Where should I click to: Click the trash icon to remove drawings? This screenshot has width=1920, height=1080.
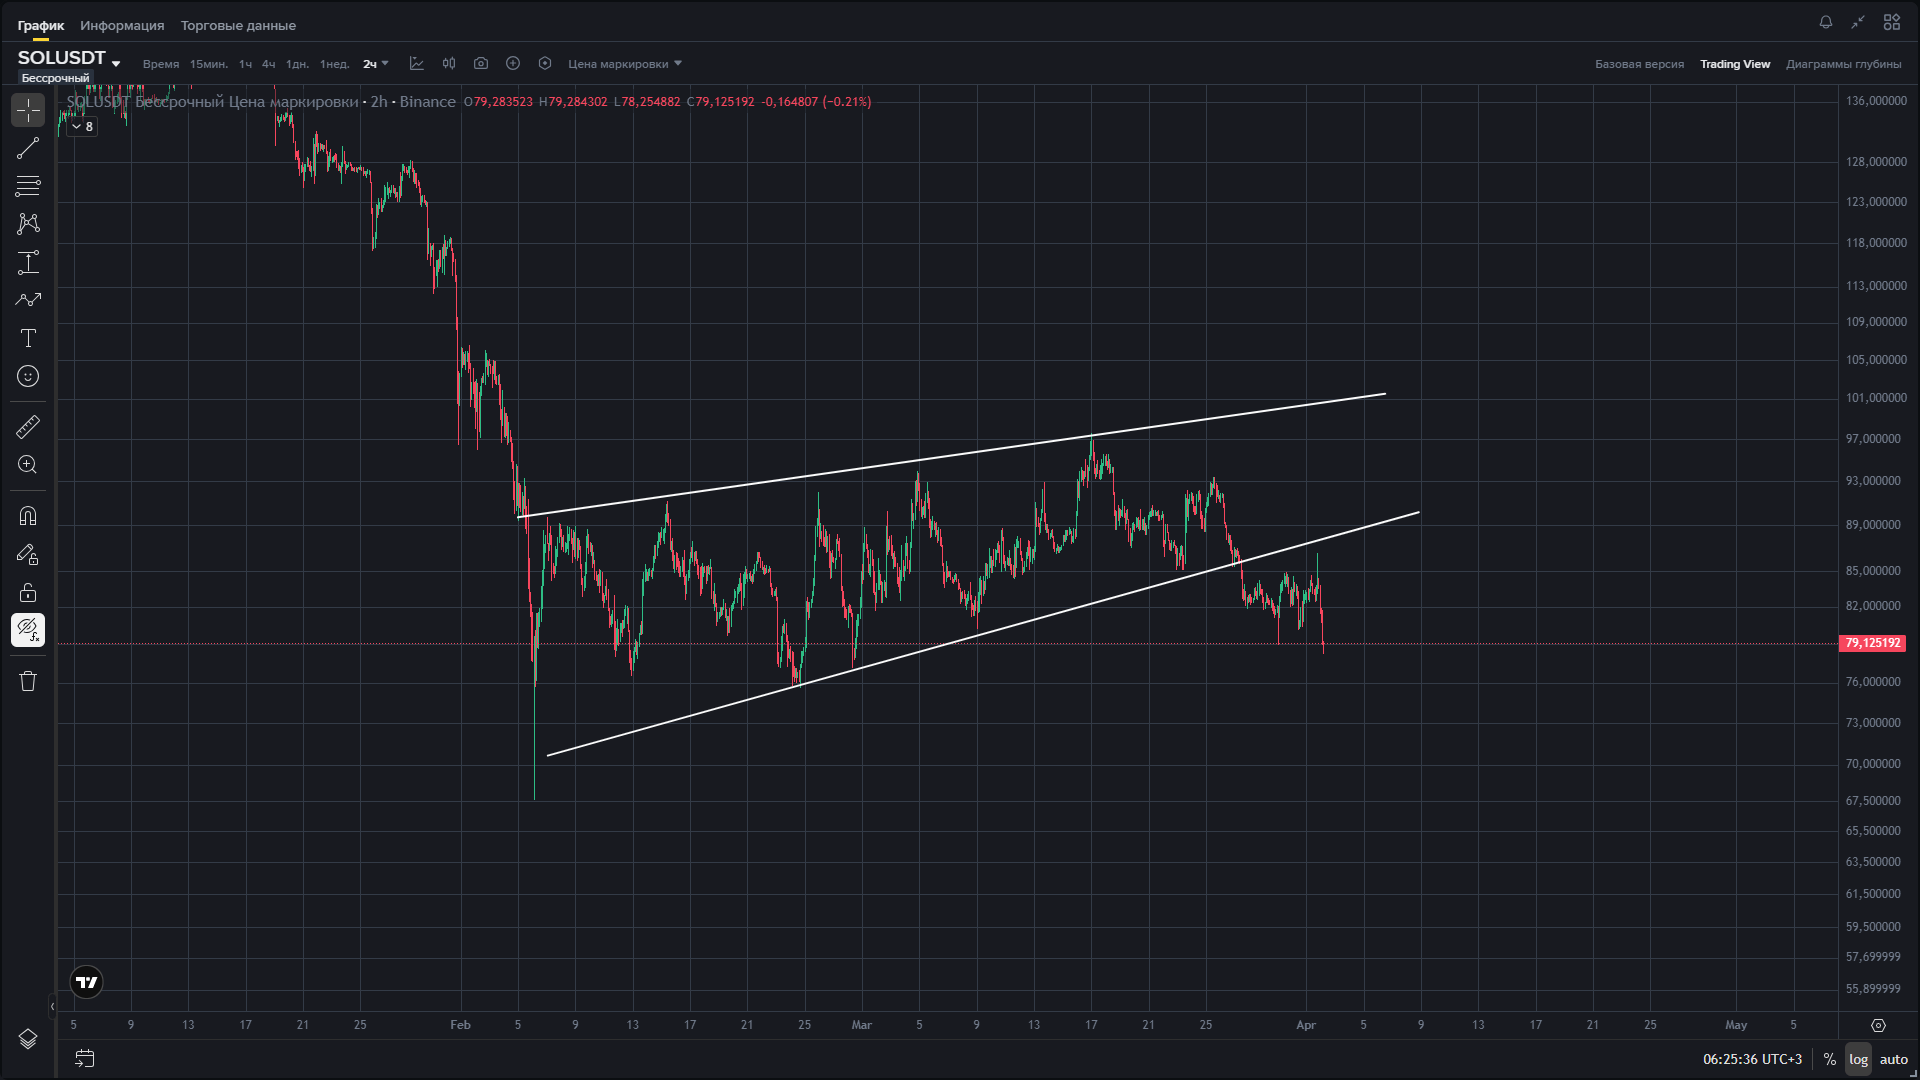28,681
